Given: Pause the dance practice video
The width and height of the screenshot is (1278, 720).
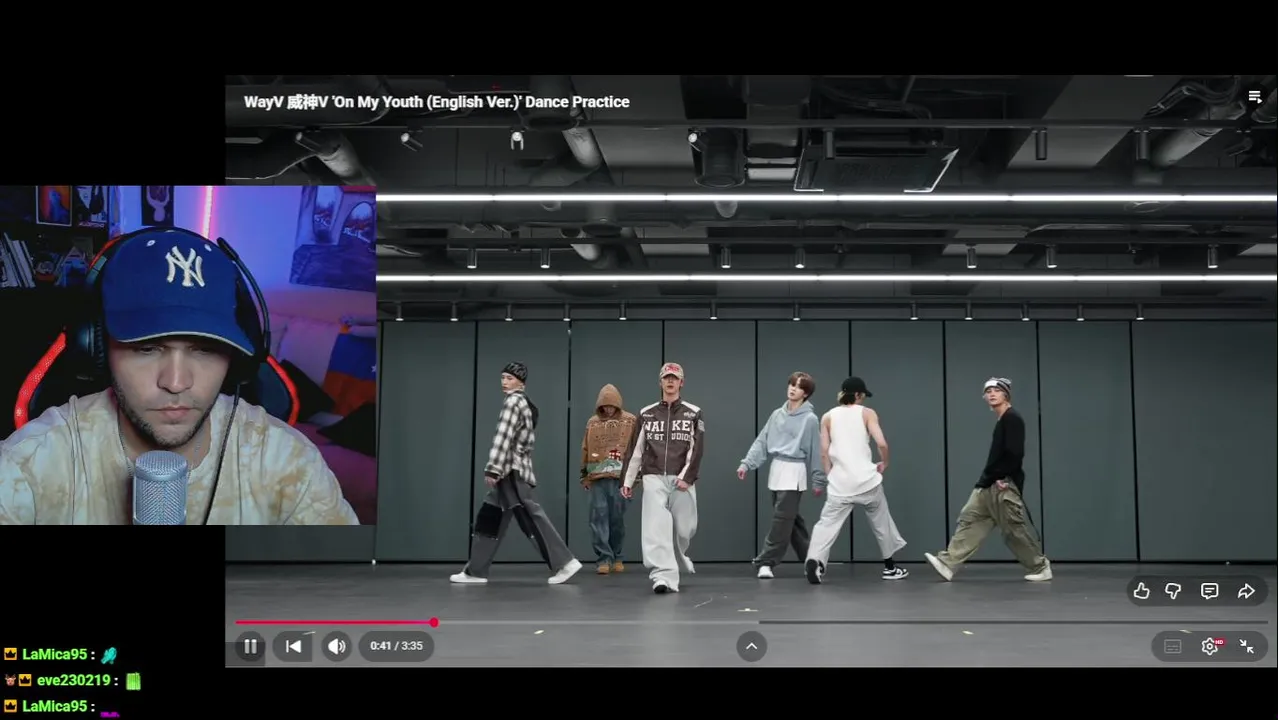Looking at the screenshot, I should [x=250, y=646].
